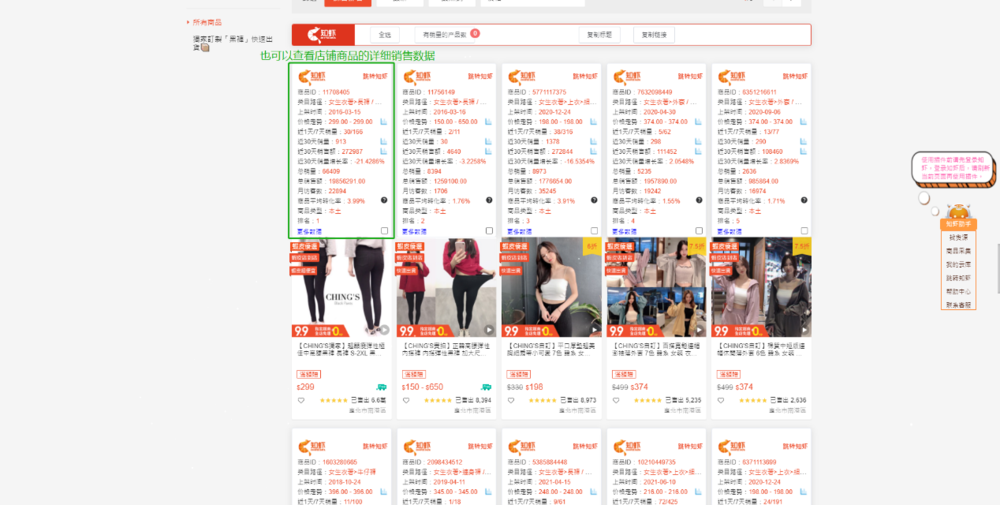Play video on white tube top thumbnail
Screen dimensions: 1000x505
coord(594,330)
